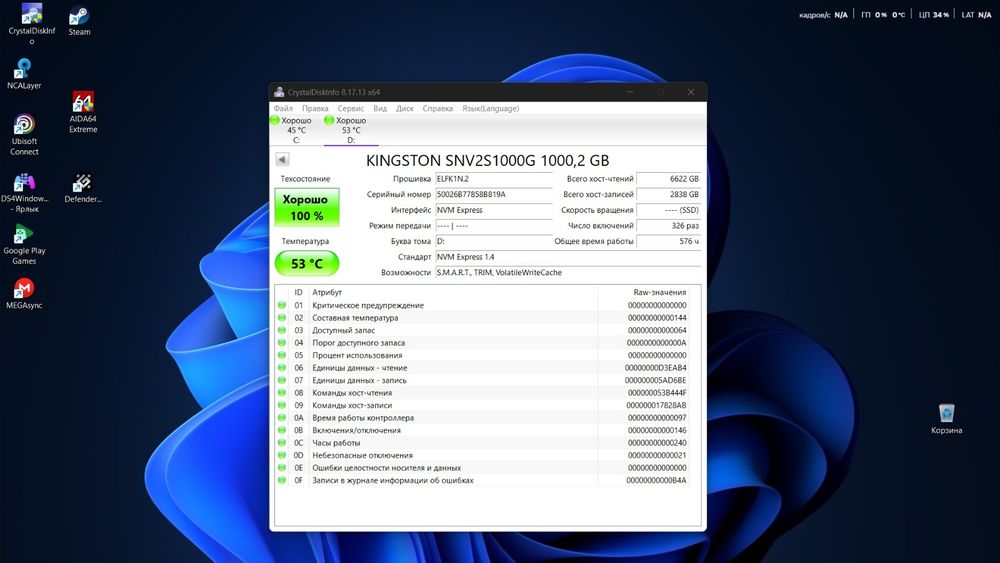Viewport: 1000px width, 563px height.
Task: Open the Язык(Language) menu
Action: click(490, 108)
